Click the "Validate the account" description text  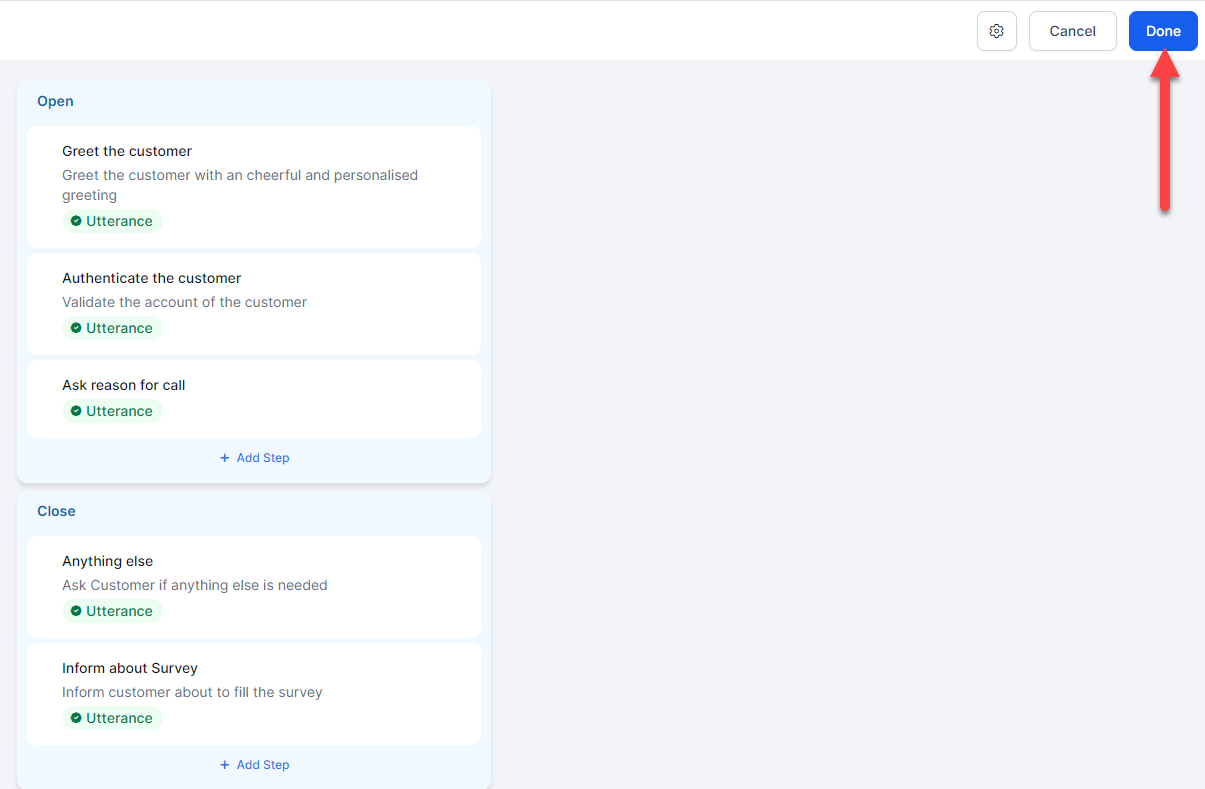[184, 302]
